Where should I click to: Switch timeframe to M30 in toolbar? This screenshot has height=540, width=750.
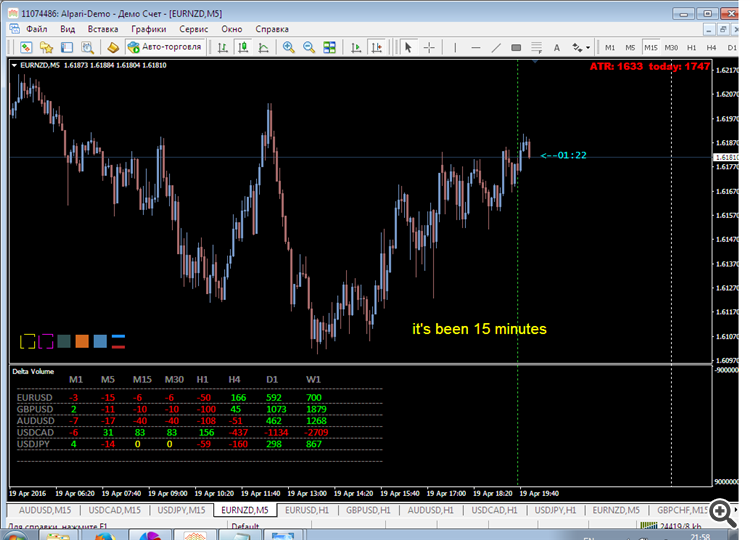click(x=671, y=47)
